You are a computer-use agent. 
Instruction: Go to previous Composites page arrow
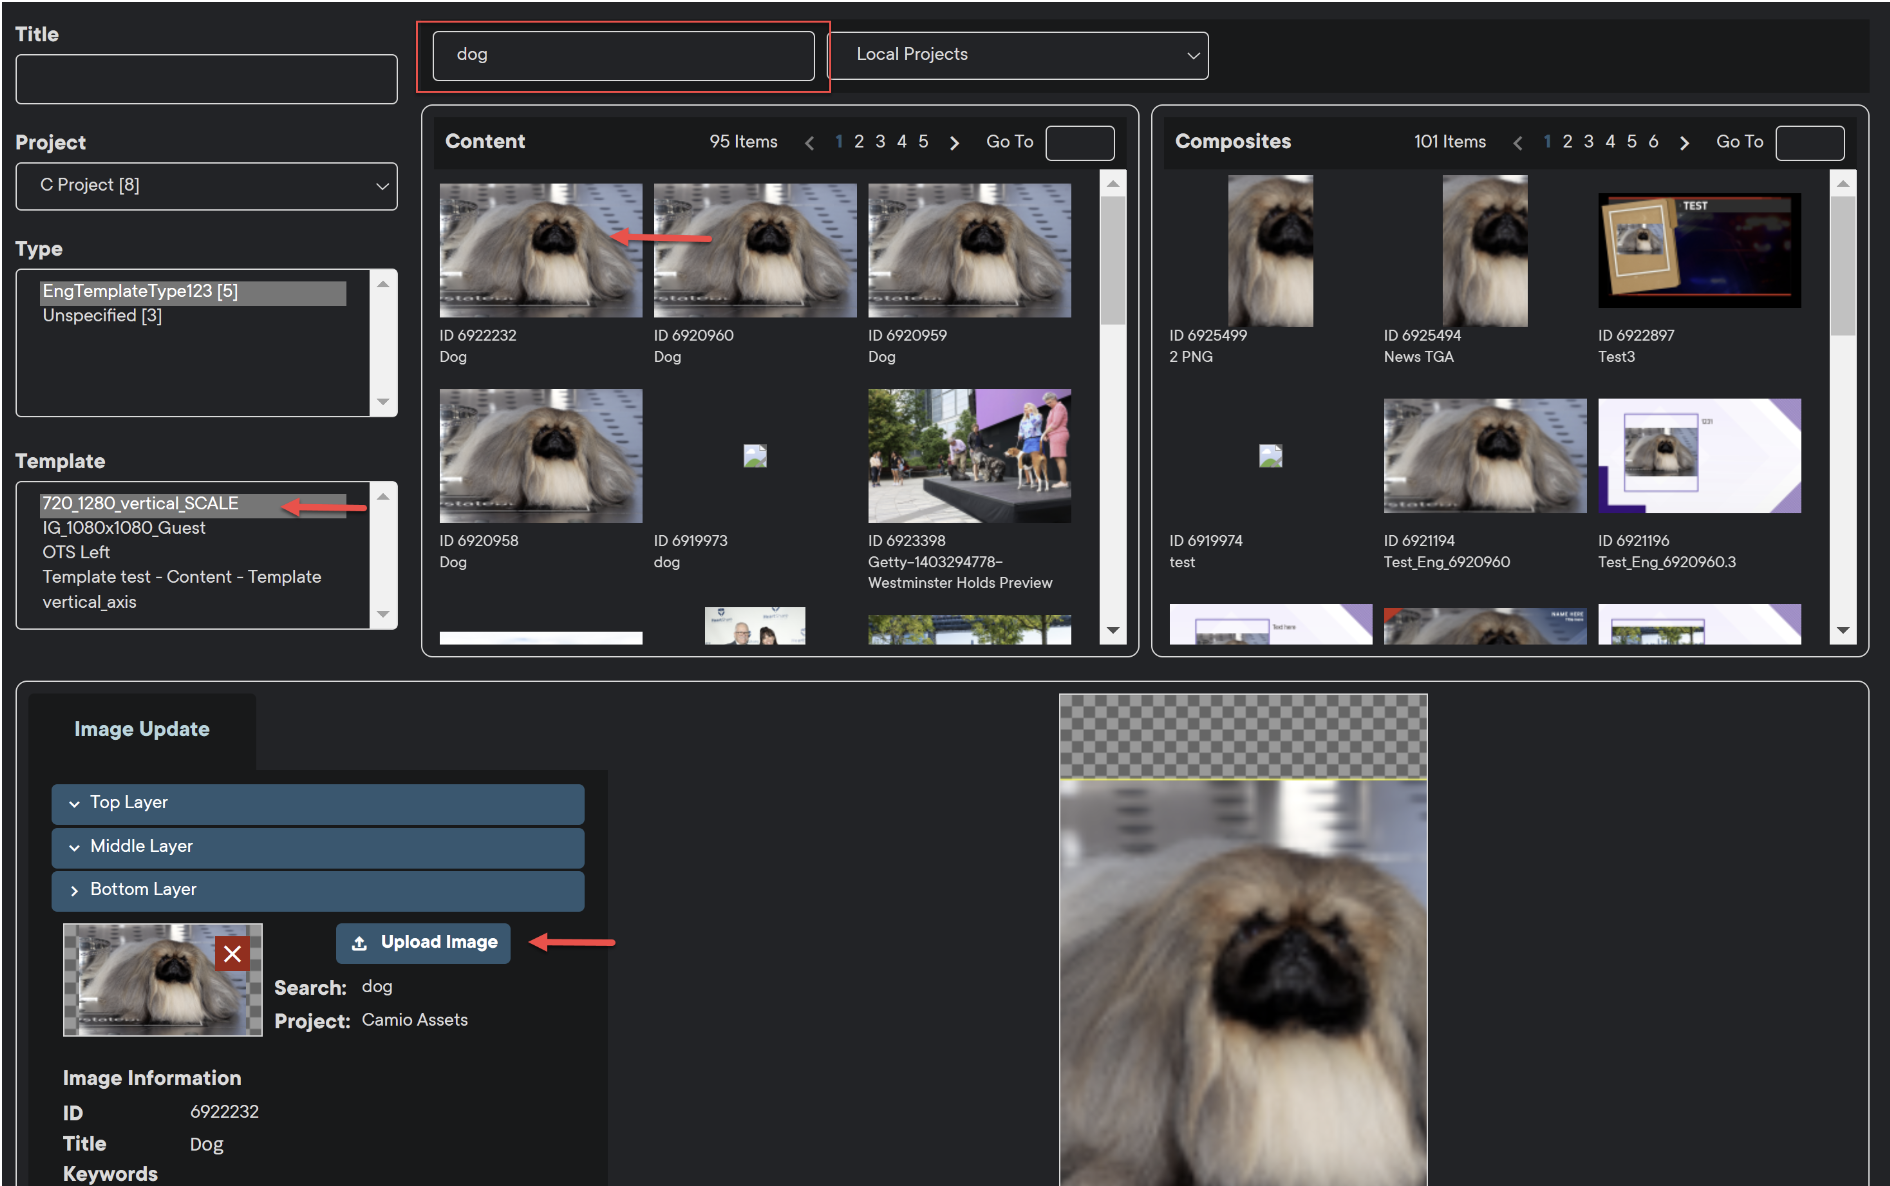pyautogui.click(x=1518, y=143)
